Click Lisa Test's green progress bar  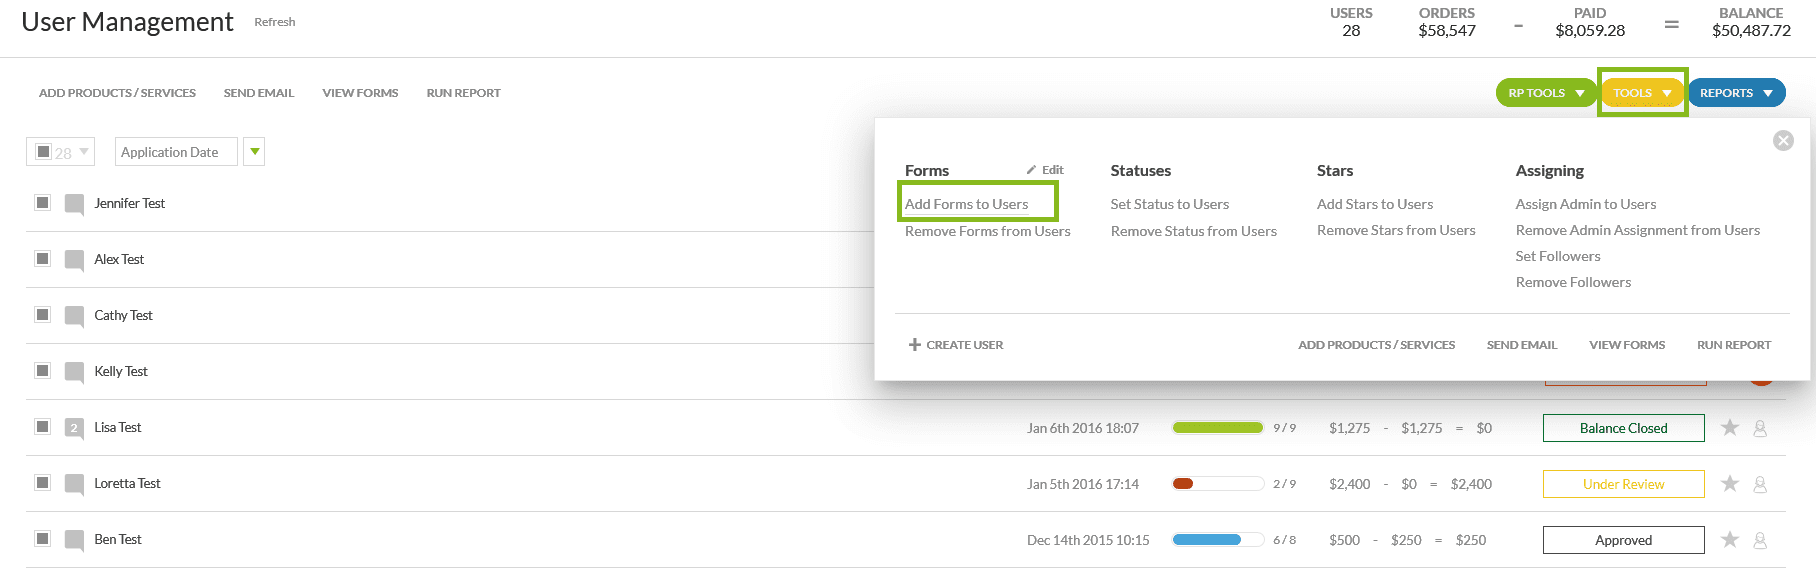1217,428
